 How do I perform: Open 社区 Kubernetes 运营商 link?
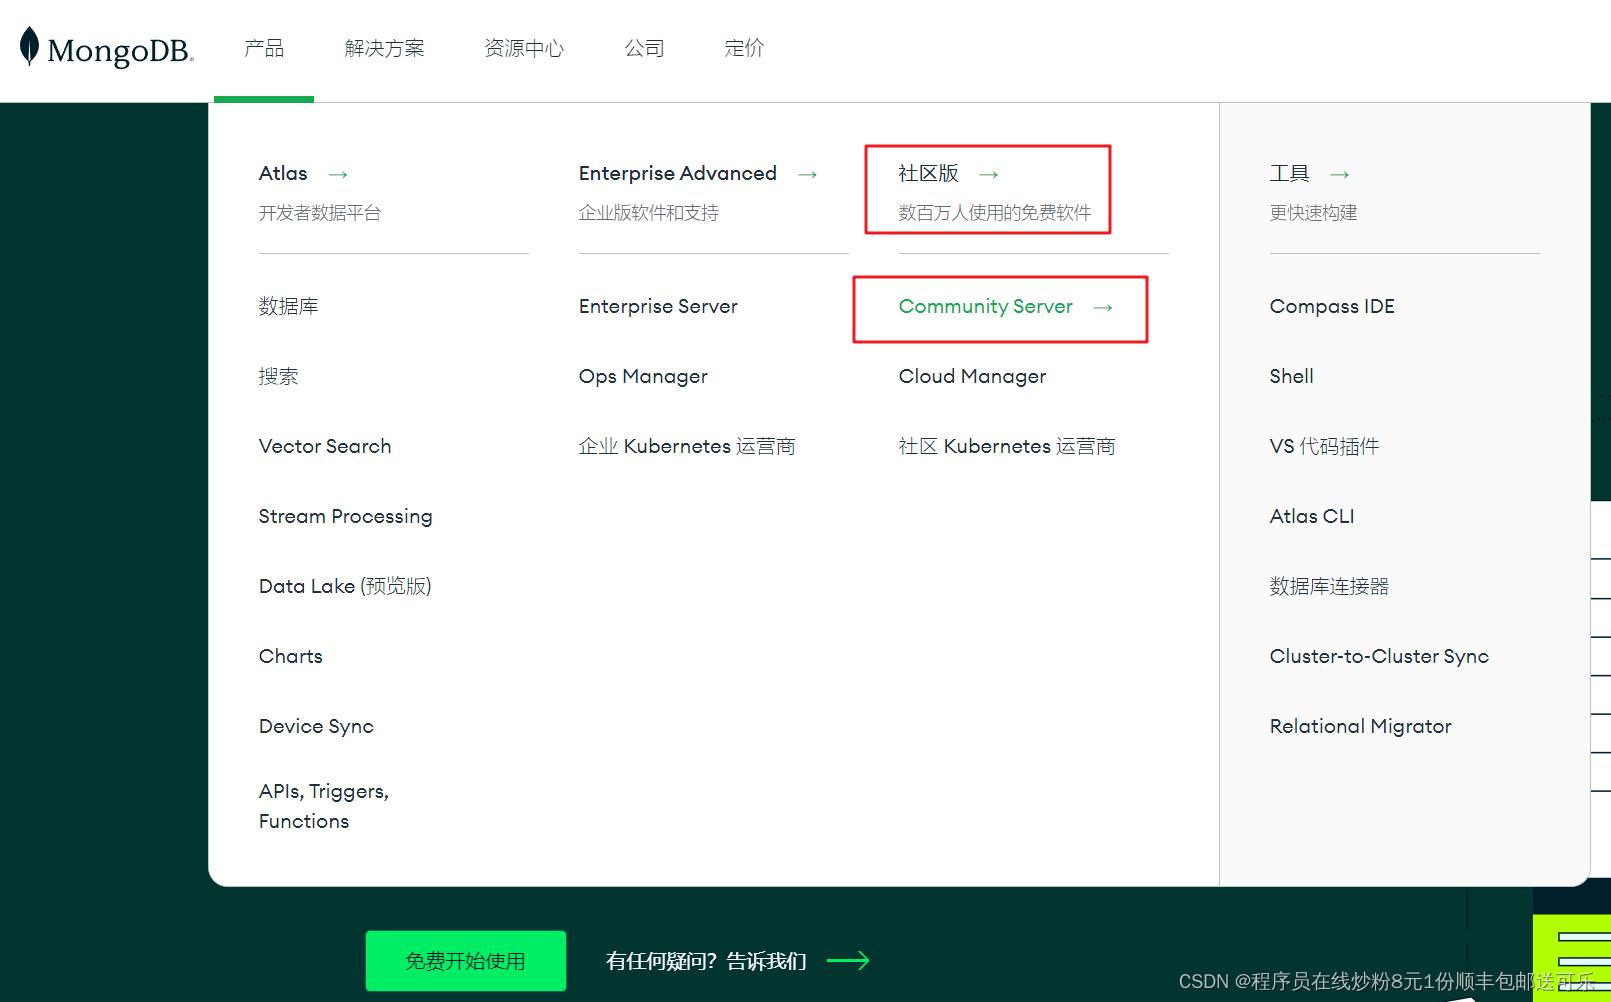tap(1007, 446)
